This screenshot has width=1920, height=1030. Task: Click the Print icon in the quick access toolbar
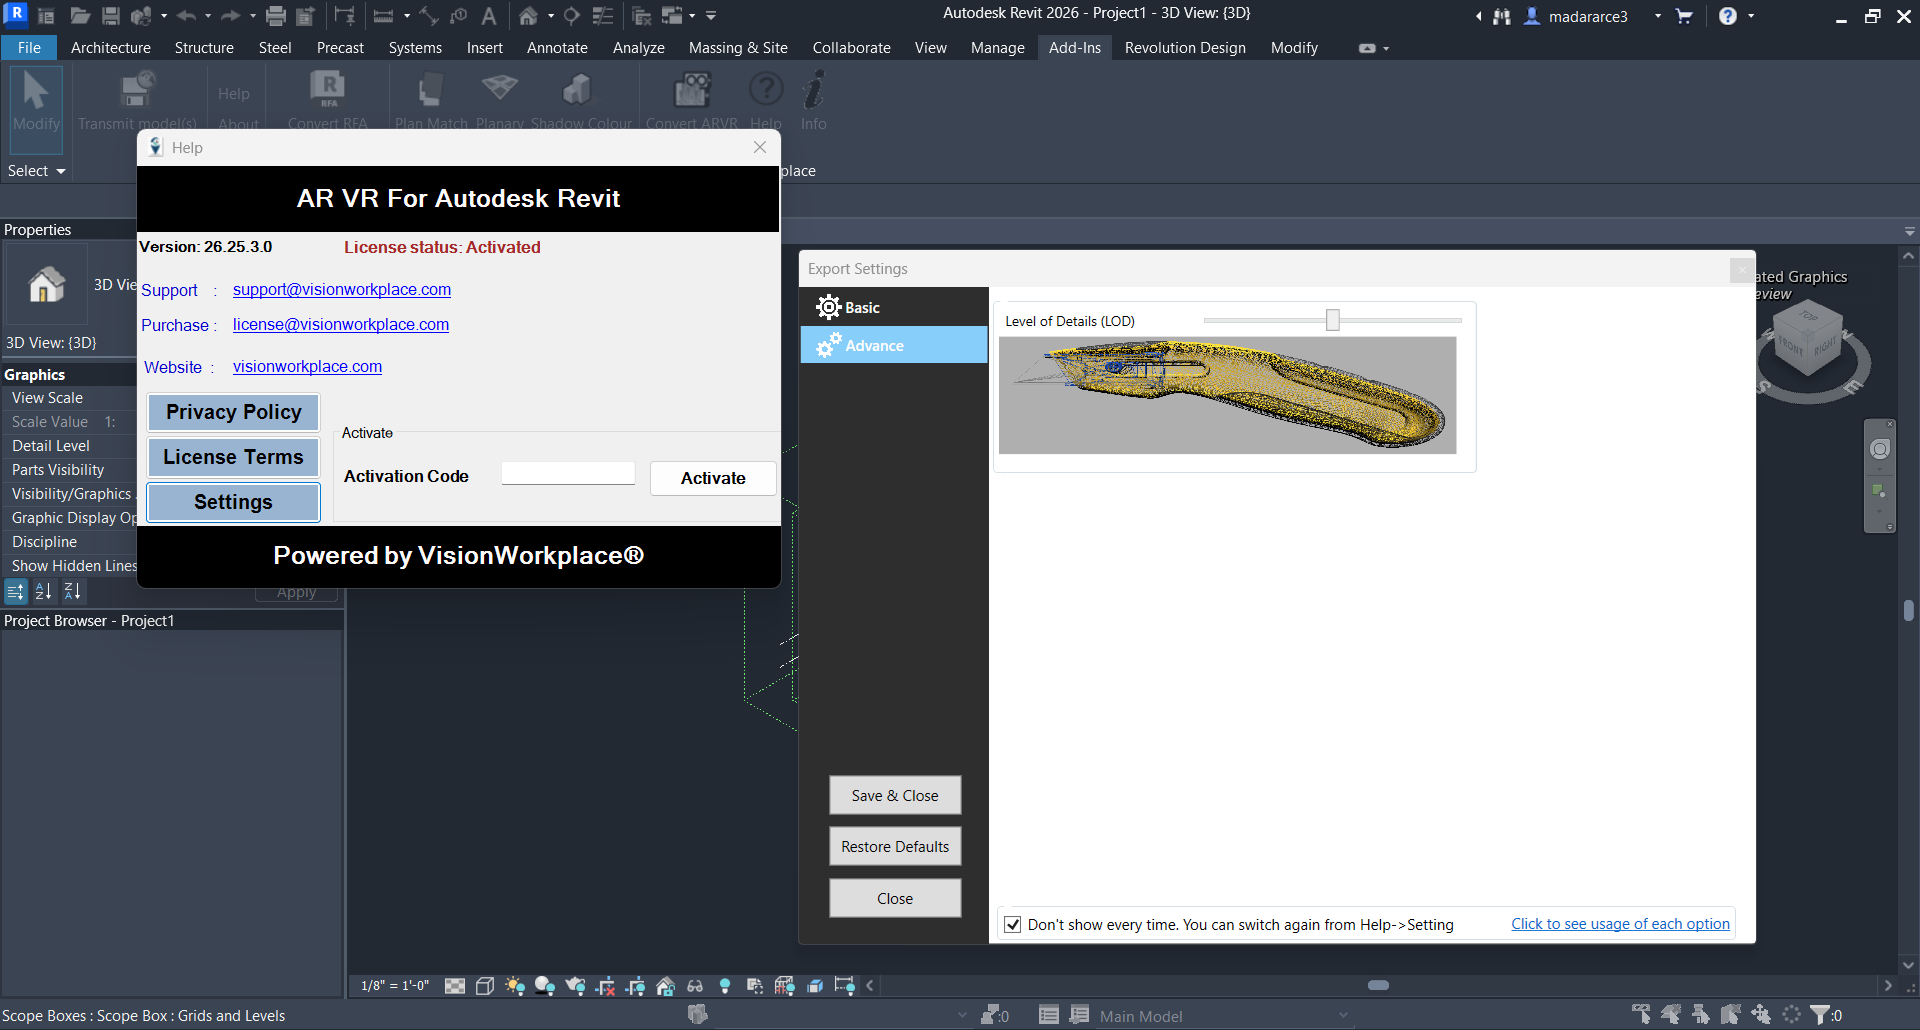[x=276, y=16]
